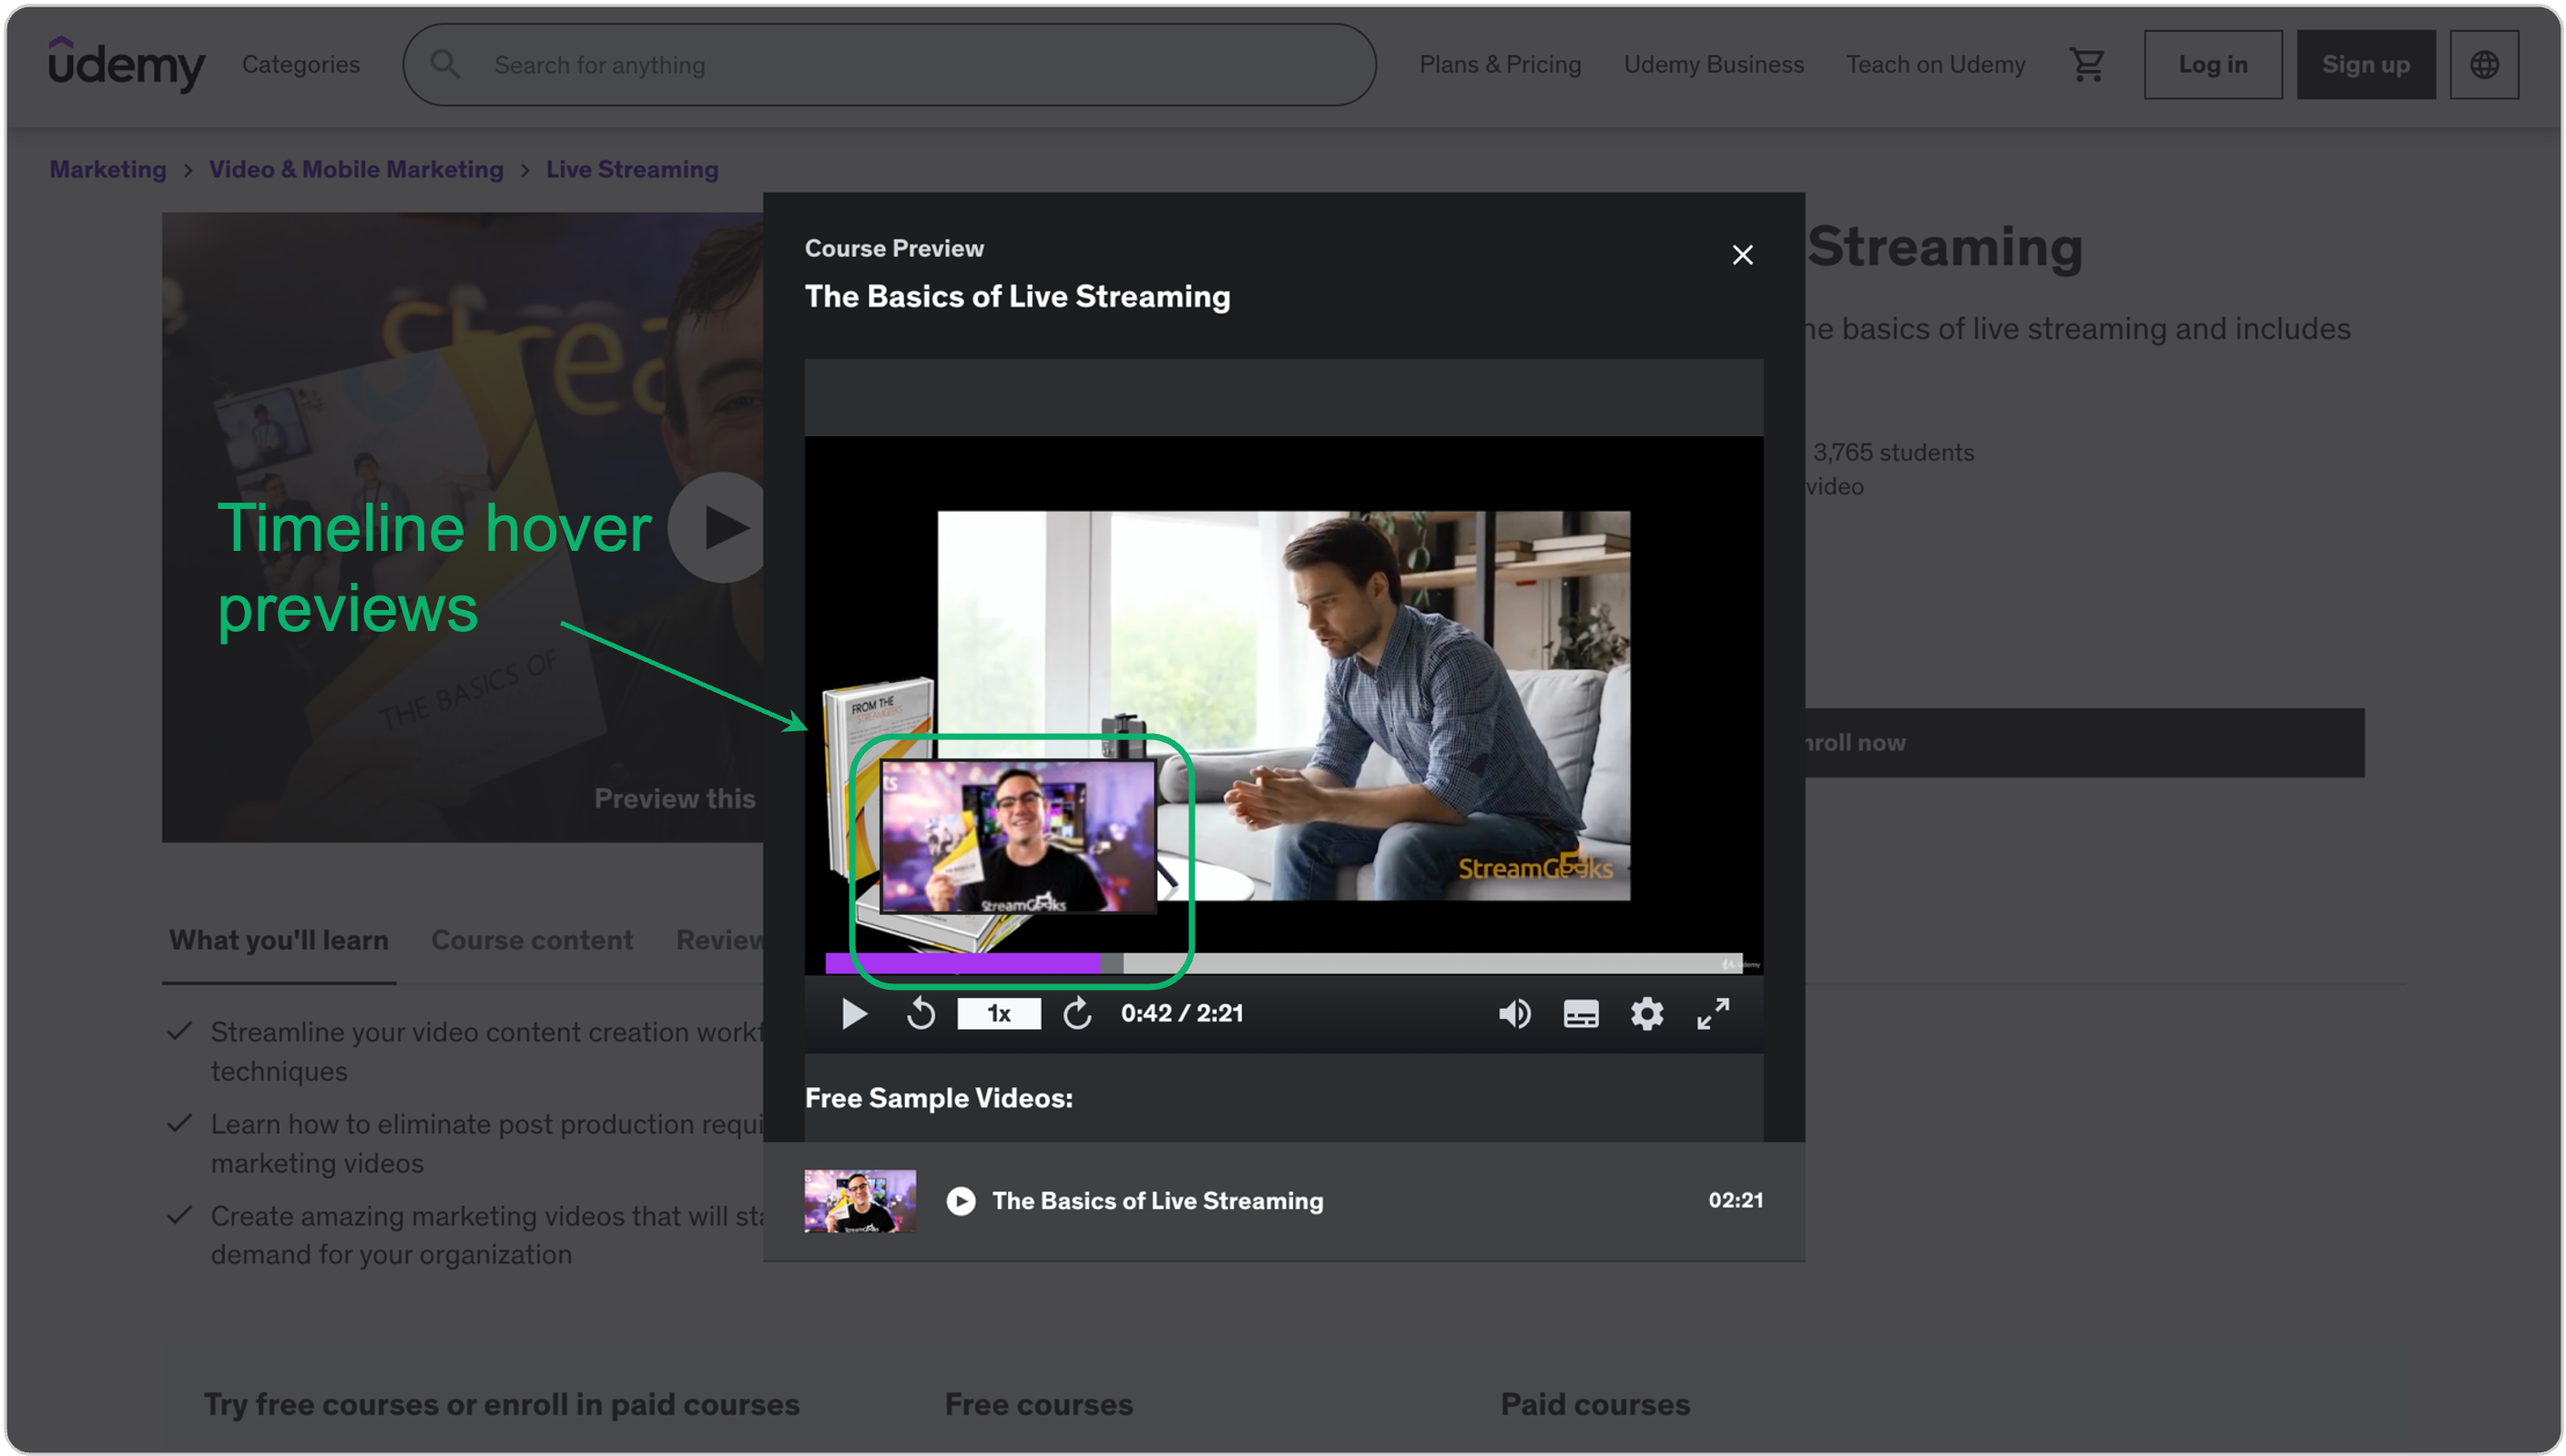This screenshot has width=2566, height=1456.
Task: Focus the Search for anything field
Action: click(889, 65)
